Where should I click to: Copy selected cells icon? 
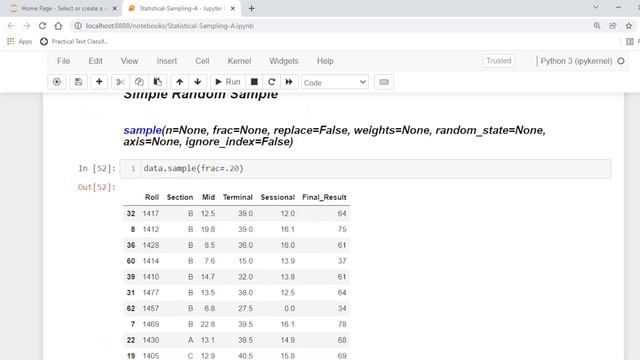[139, 82]
